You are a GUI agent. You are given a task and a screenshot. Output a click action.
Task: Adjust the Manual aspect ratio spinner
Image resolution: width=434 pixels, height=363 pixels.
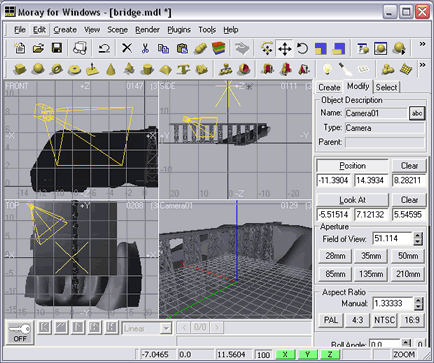418,303
